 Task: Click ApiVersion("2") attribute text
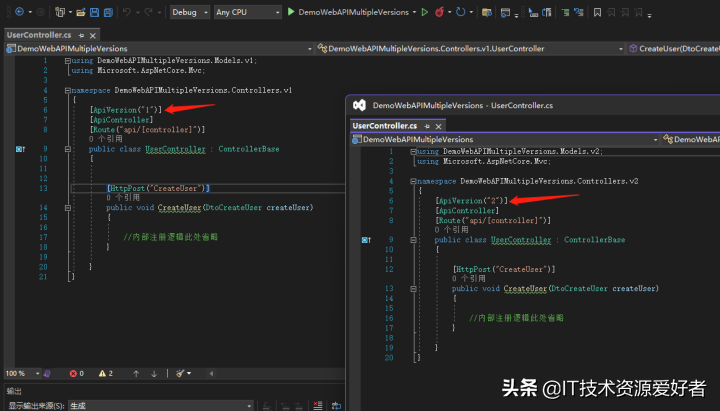pos(472,201)
